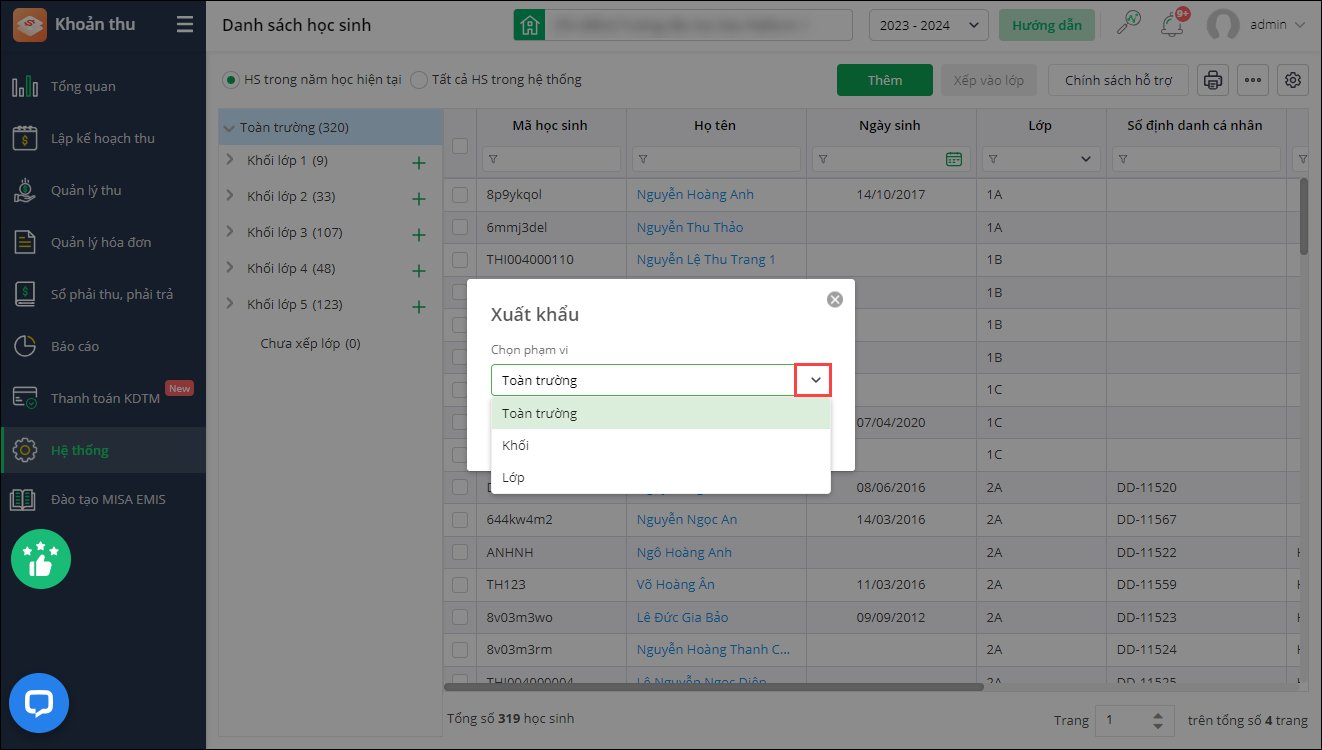Open the 2023 - 2024 school year dropdown
1322x750 pixels.
click(x=928, y=25)
